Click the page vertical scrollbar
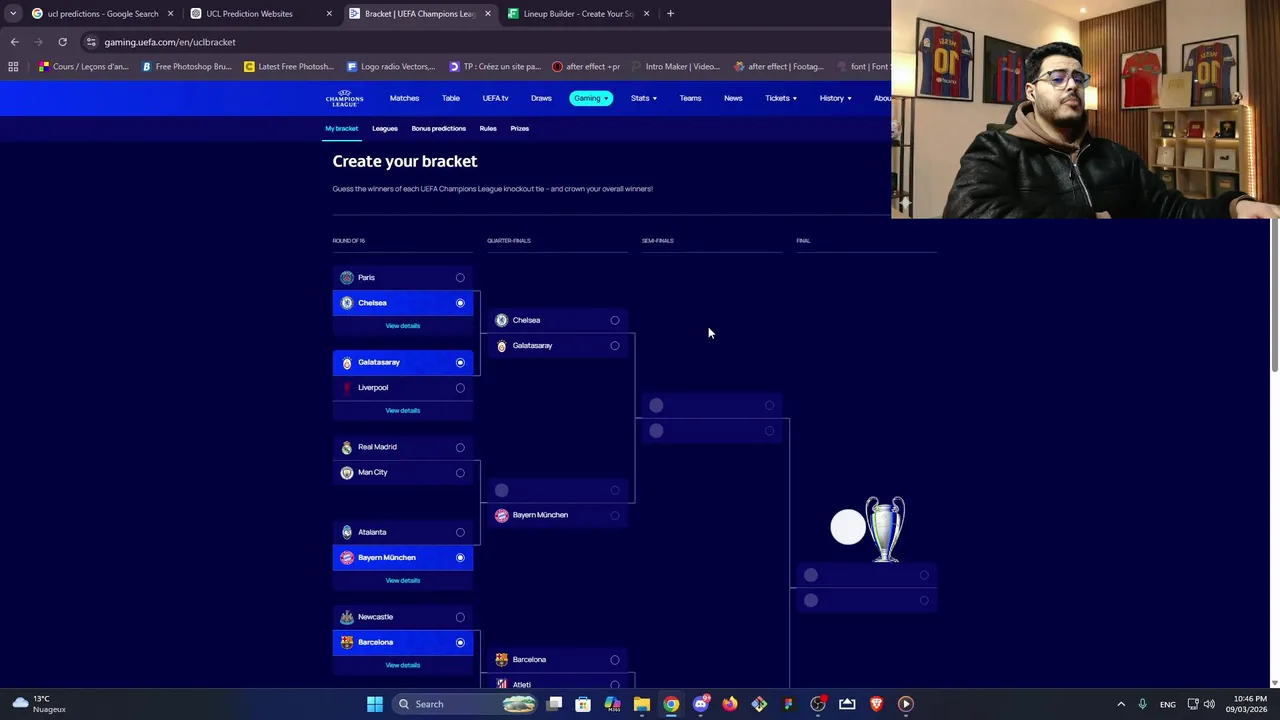1280x720 pixels. click(1274, 295)
